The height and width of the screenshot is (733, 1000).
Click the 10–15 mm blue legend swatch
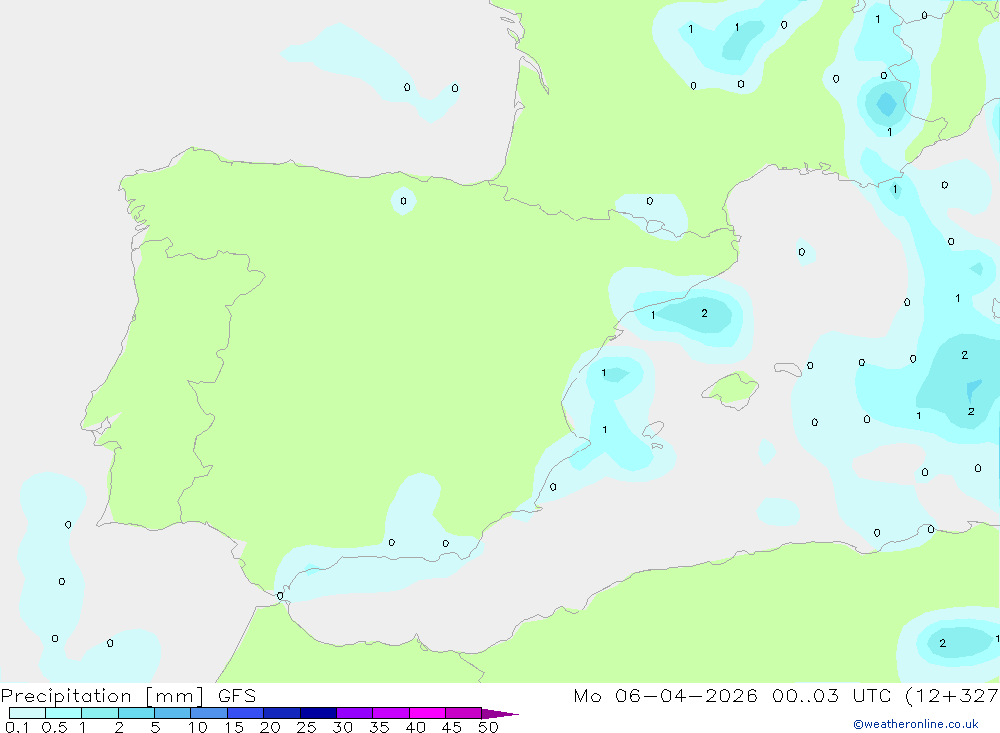[209, 713]
